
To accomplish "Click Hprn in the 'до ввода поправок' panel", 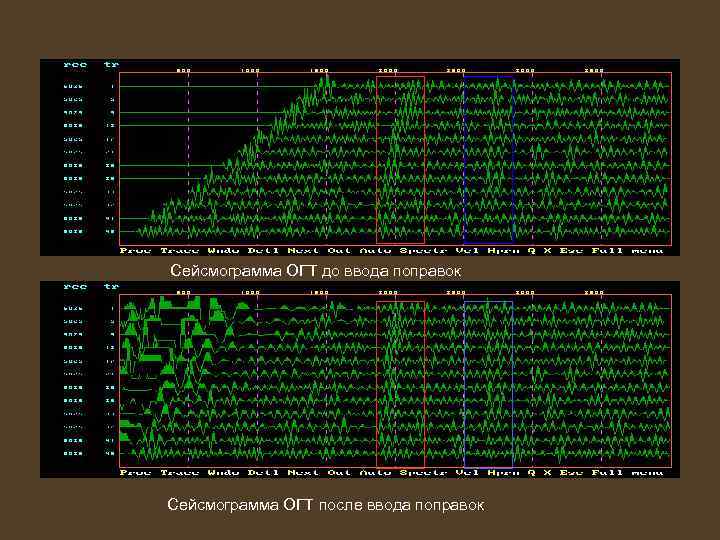I will coord(503,250).
